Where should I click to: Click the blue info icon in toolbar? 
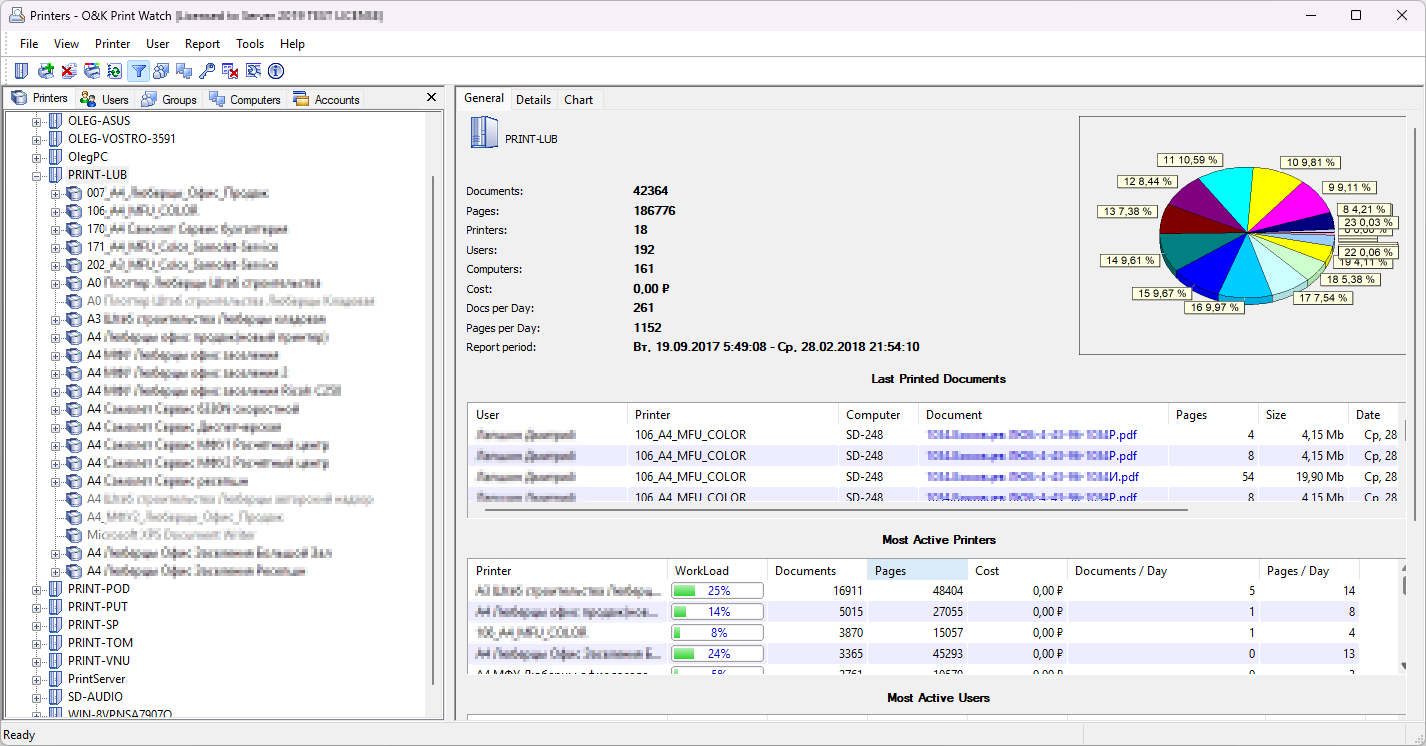click(276, 71)
